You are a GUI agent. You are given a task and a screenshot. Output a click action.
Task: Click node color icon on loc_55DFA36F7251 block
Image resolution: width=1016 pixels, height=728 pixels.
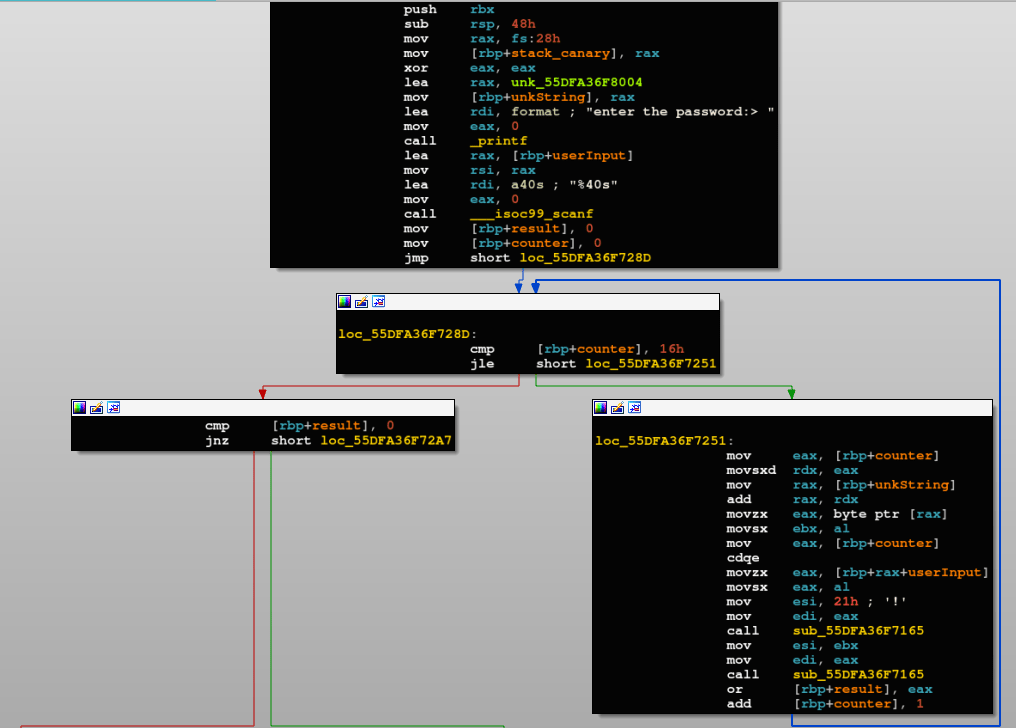(x=601, y=407)
